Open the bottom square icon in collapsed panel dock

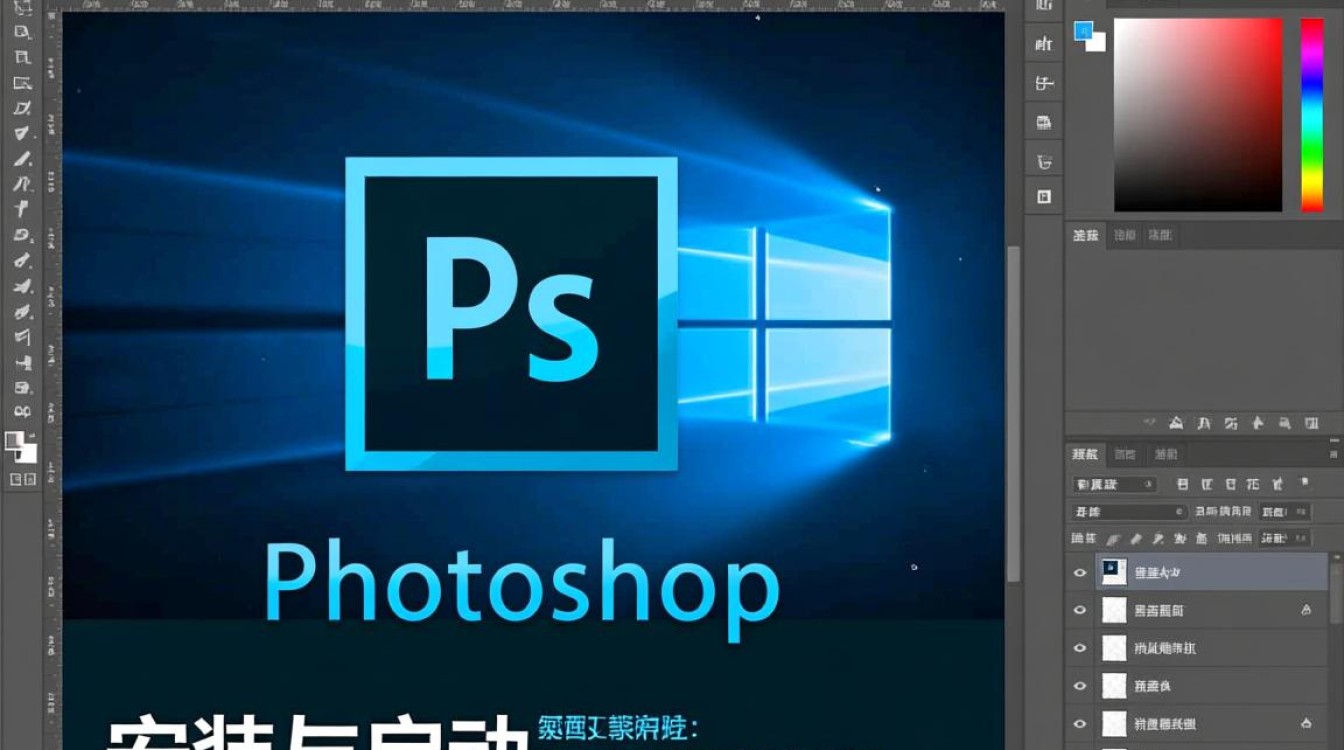point(1044,196)
